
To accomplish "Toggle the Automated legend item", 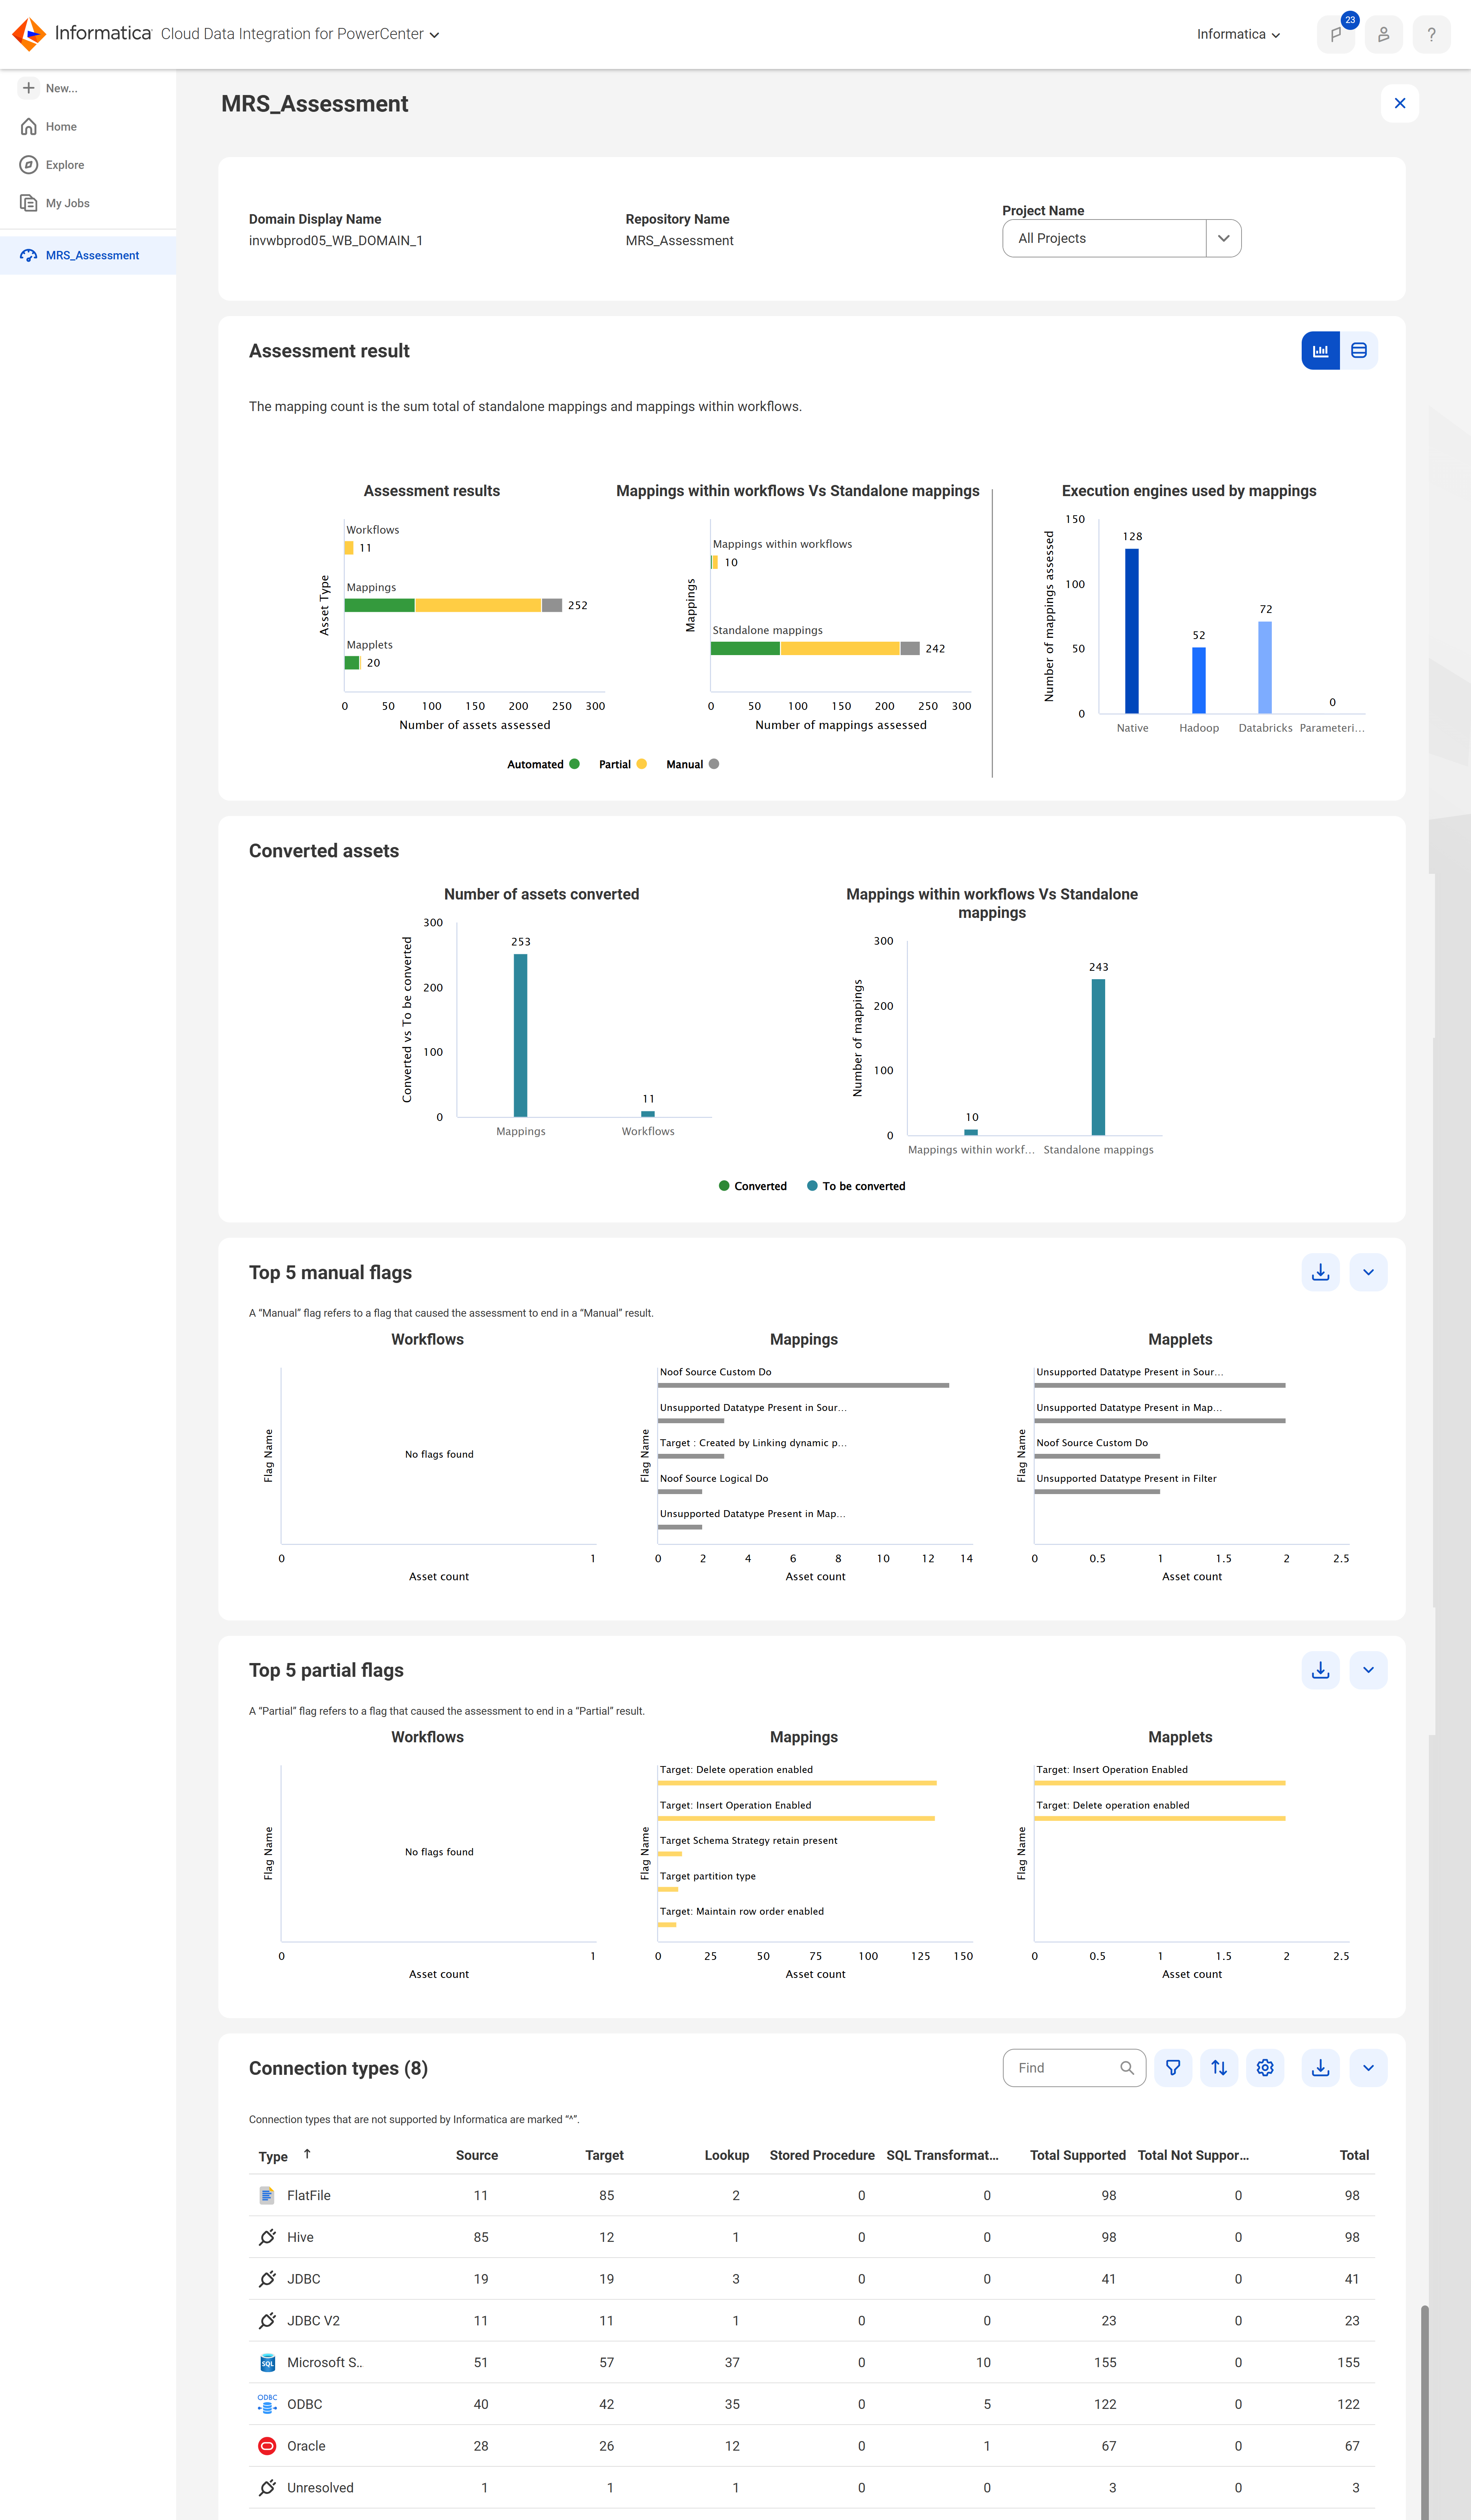I will (543, 764).
